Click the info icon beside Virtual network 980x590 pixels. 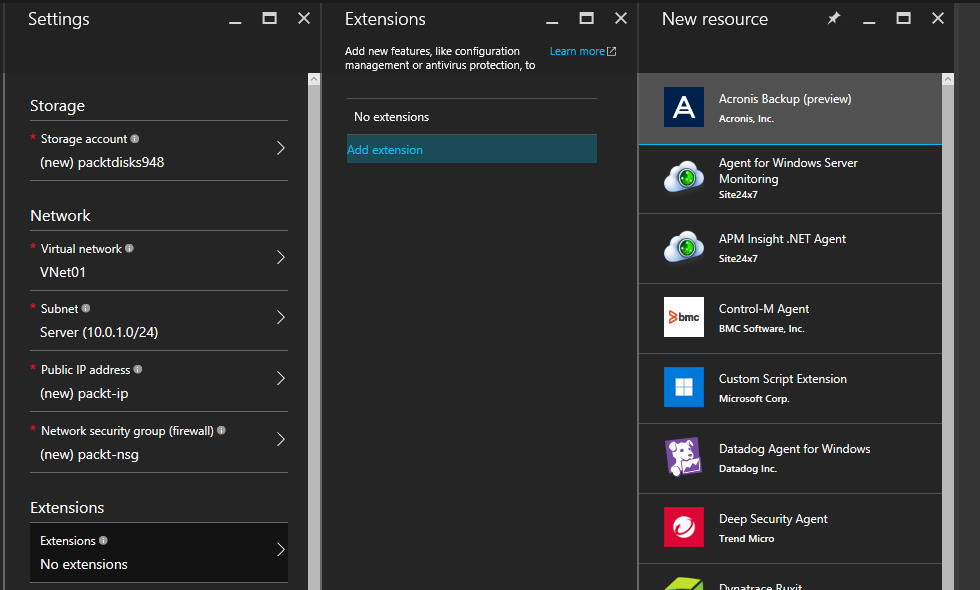pyautogui.click(x=129, y=248)
